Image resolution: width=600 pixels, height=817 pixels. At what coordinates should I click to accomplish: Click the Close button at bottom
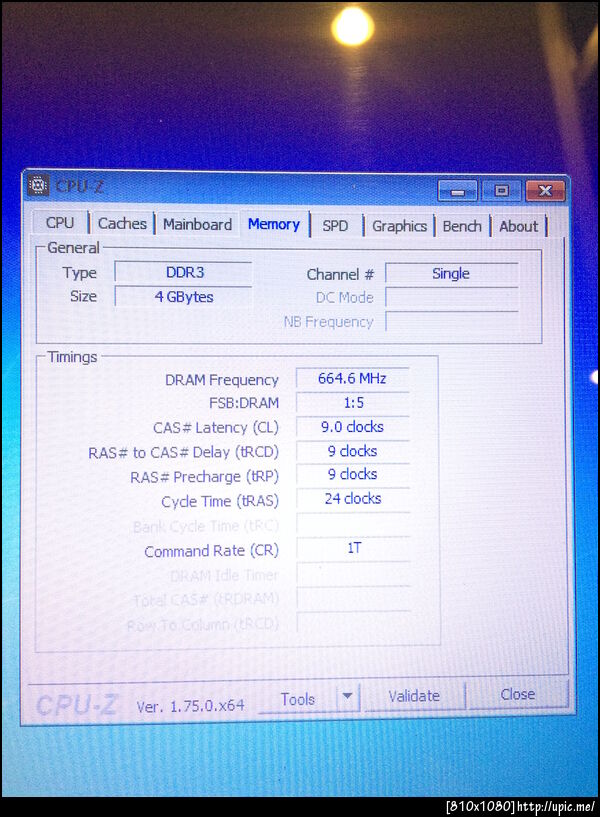tap(518, 694)
